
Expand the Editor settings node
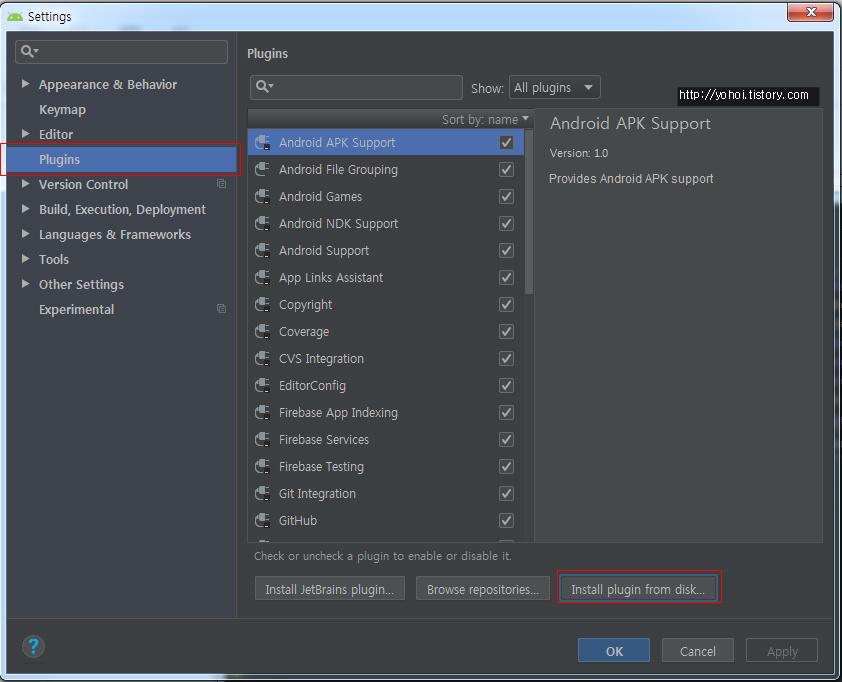point(25,134)
